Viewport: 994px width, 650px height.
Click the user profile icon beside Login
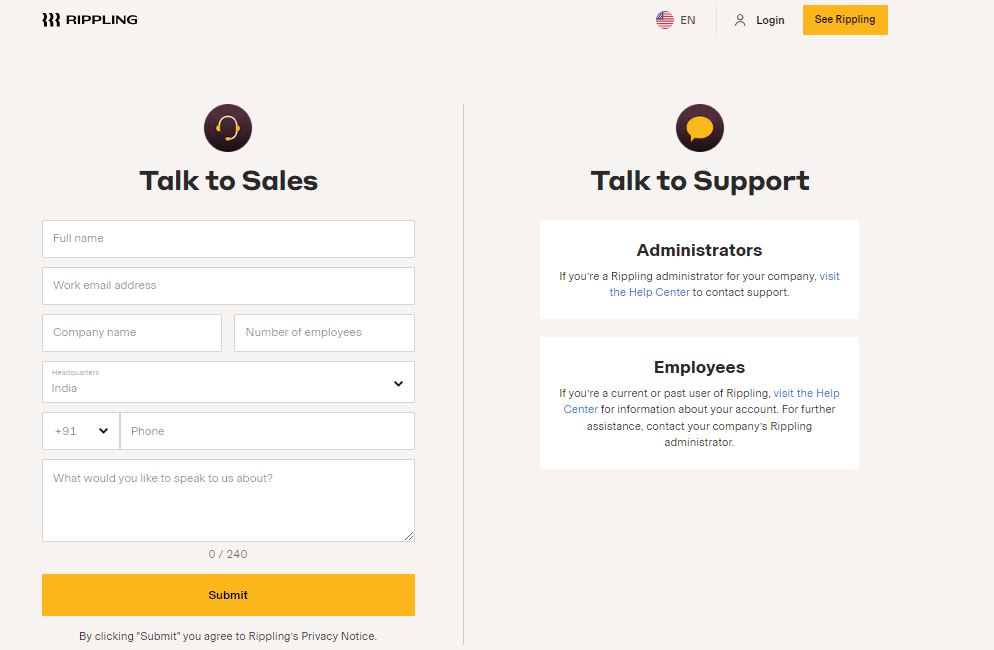point(740,20)
